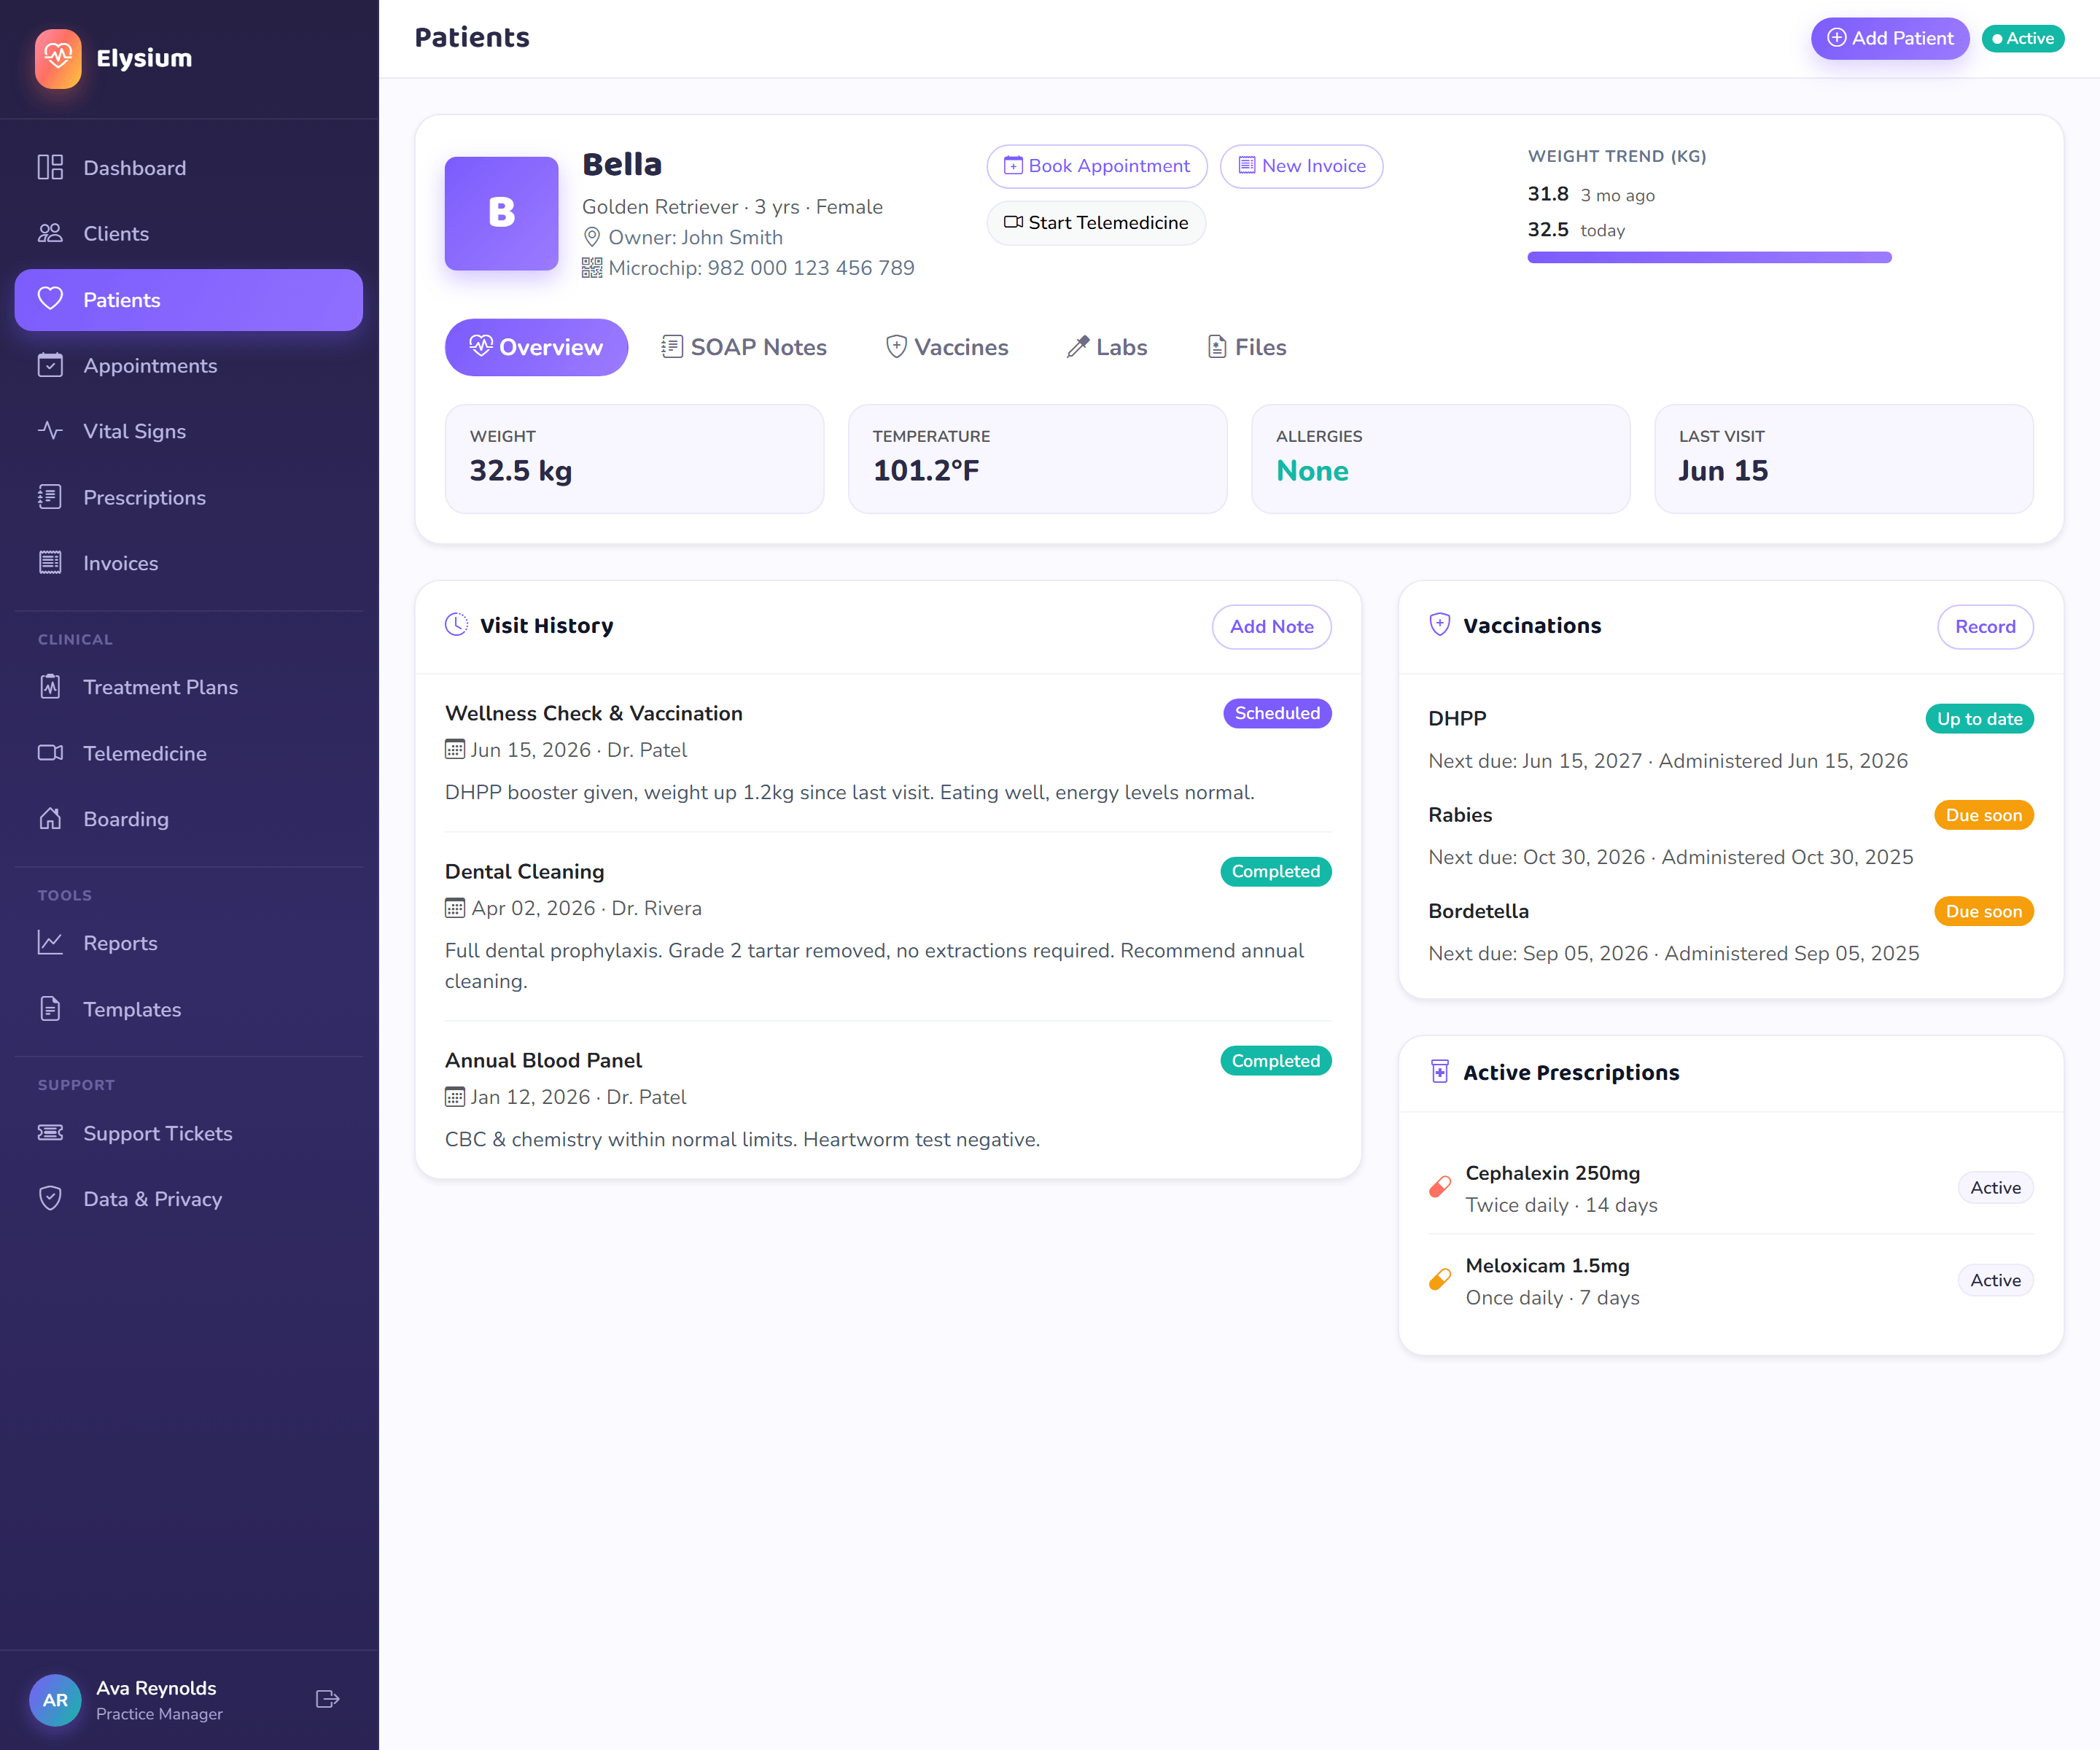This screenshot has width=2100, height=1750.
Task: Open the Boarding section
Action: tap(189, 819)
